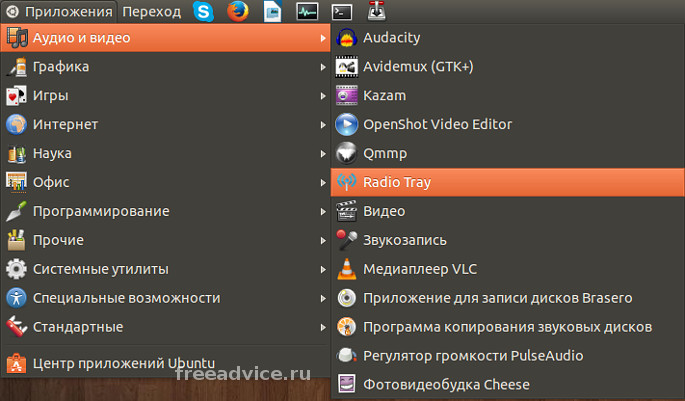
Task: Click the Brasero disc icon
Action: coord(346,298)
